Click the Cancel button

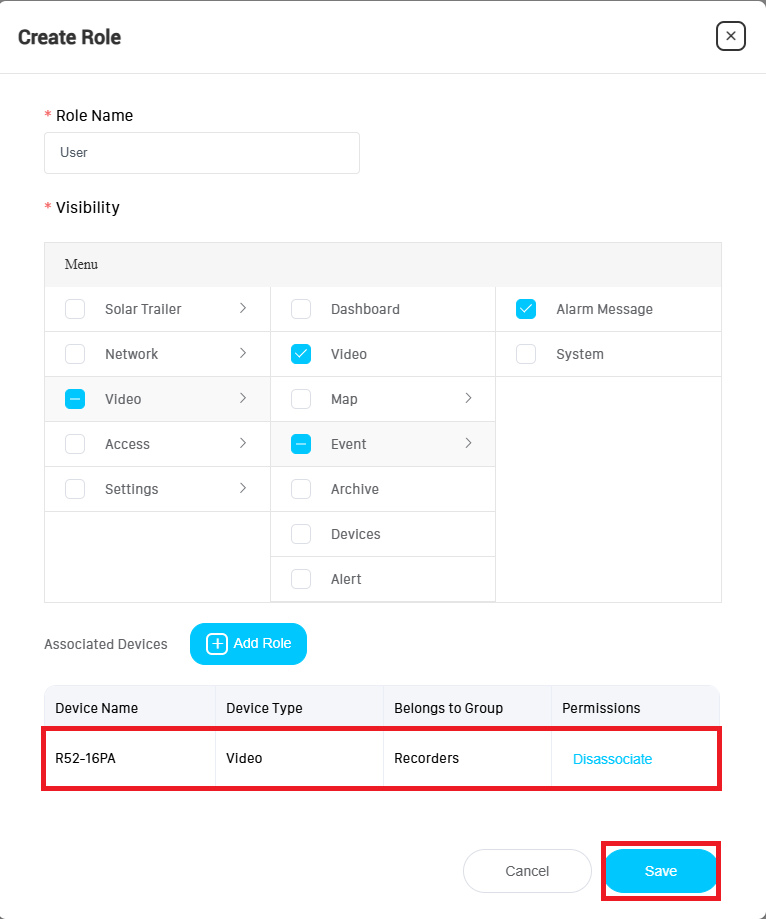coord(527,871)
